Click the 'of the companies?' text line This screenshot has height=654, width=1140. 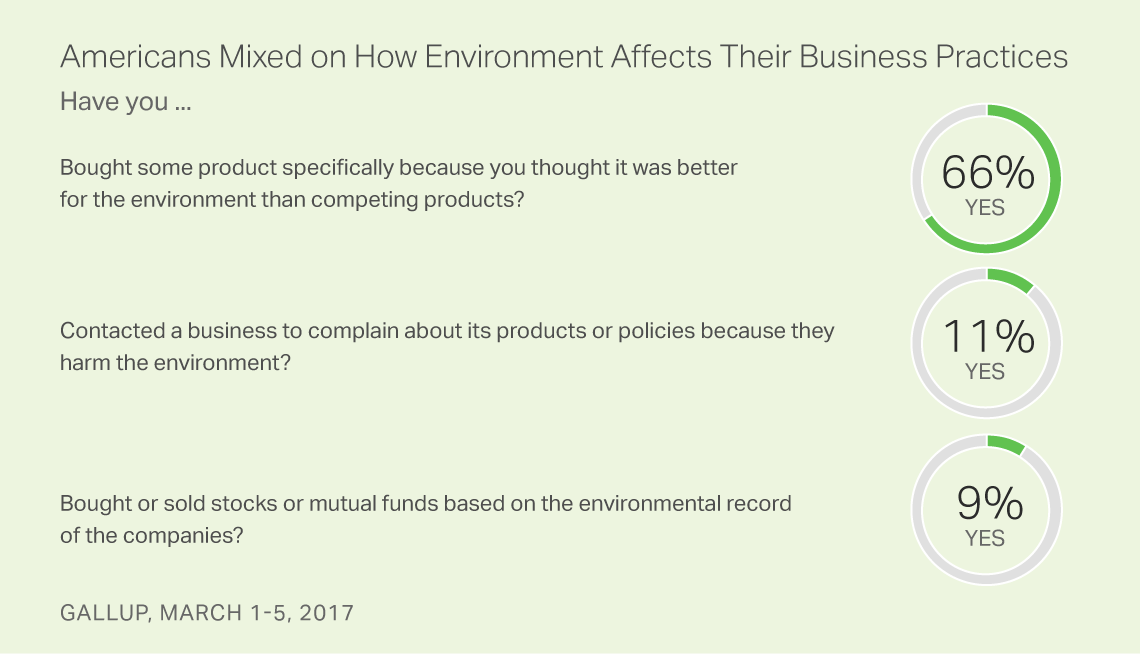(151, 536)
